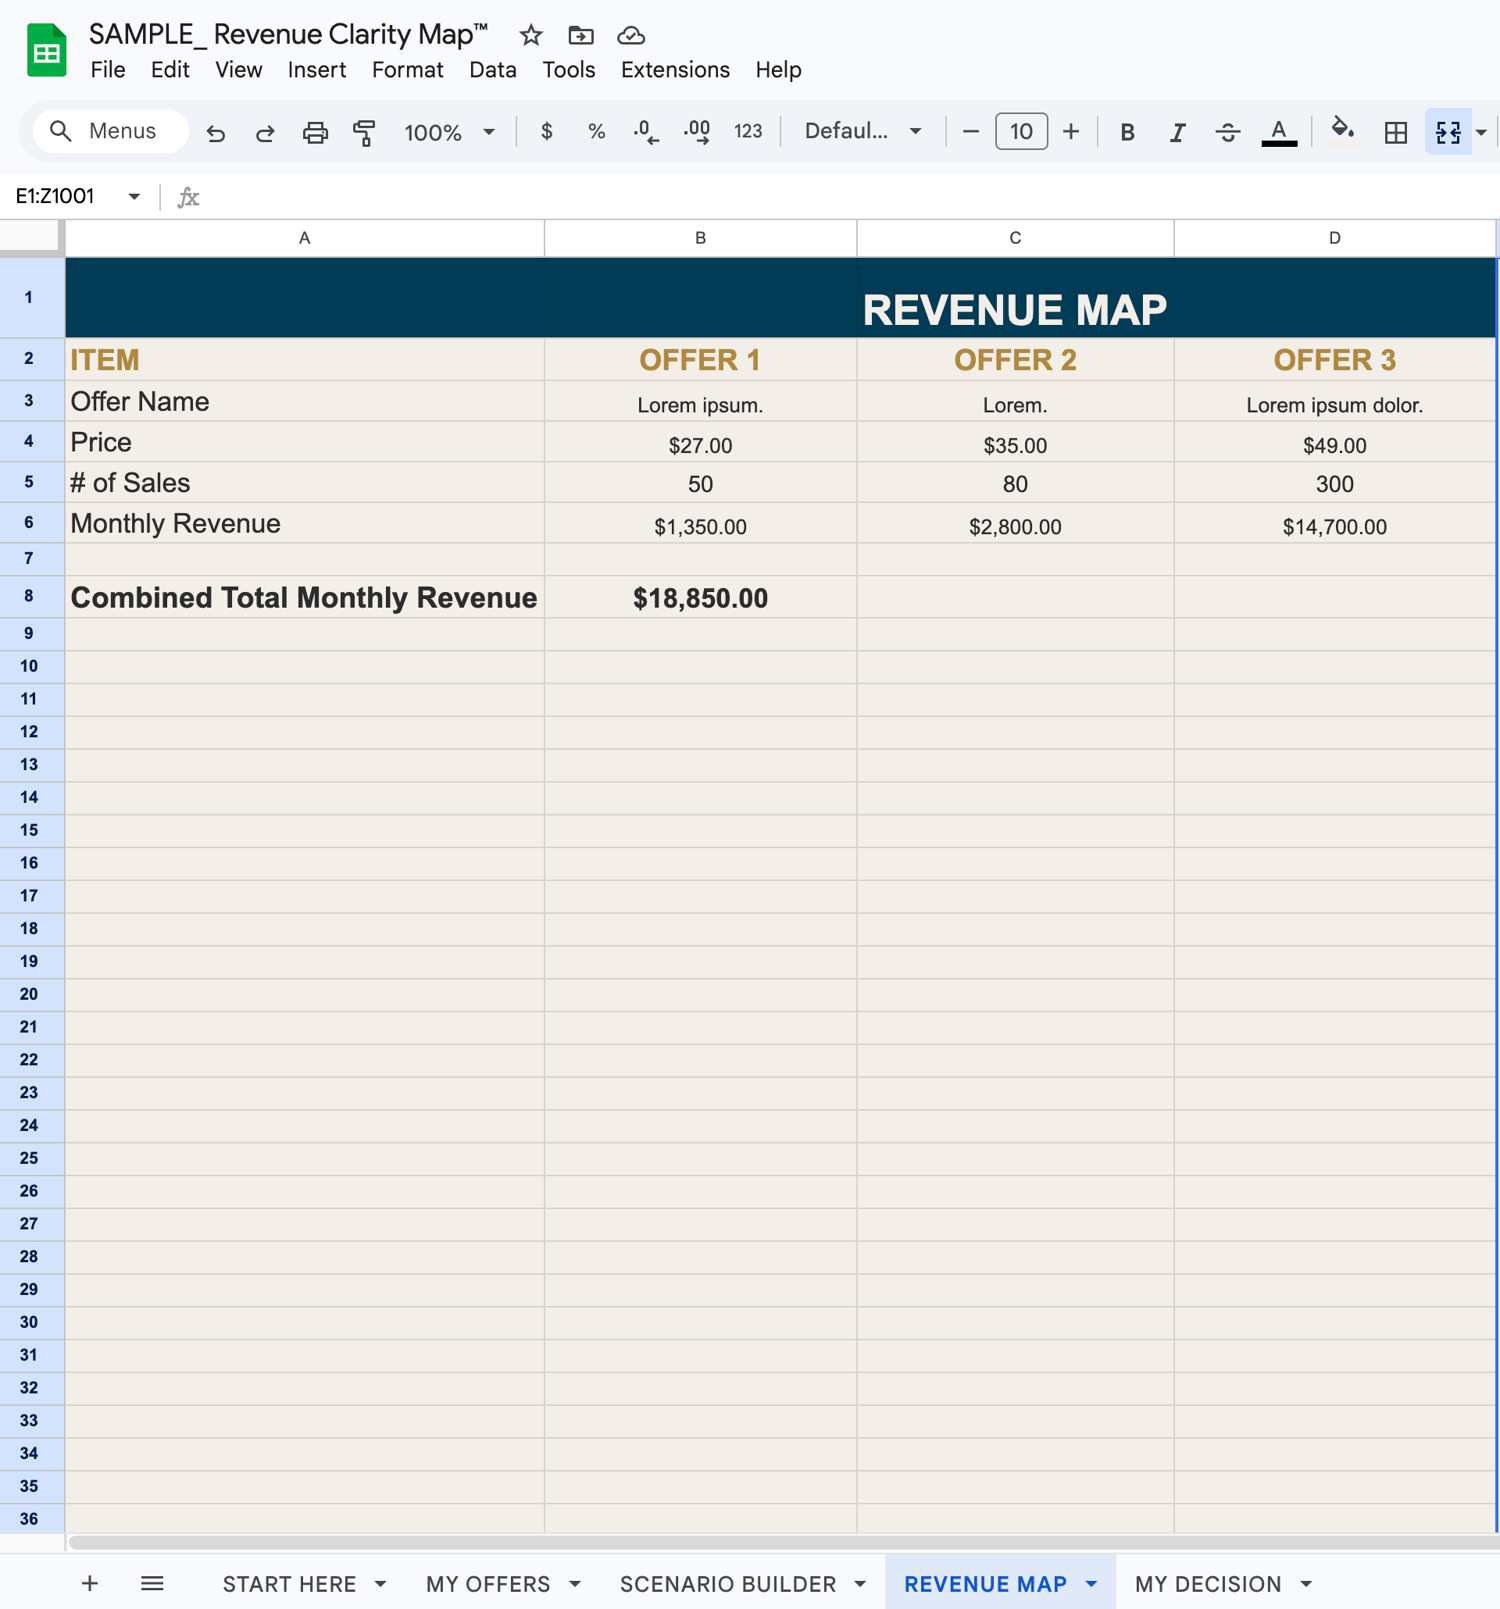
Task: Open the All Sheets list button
Action: pyautogui.click(x=152, y=1584)
